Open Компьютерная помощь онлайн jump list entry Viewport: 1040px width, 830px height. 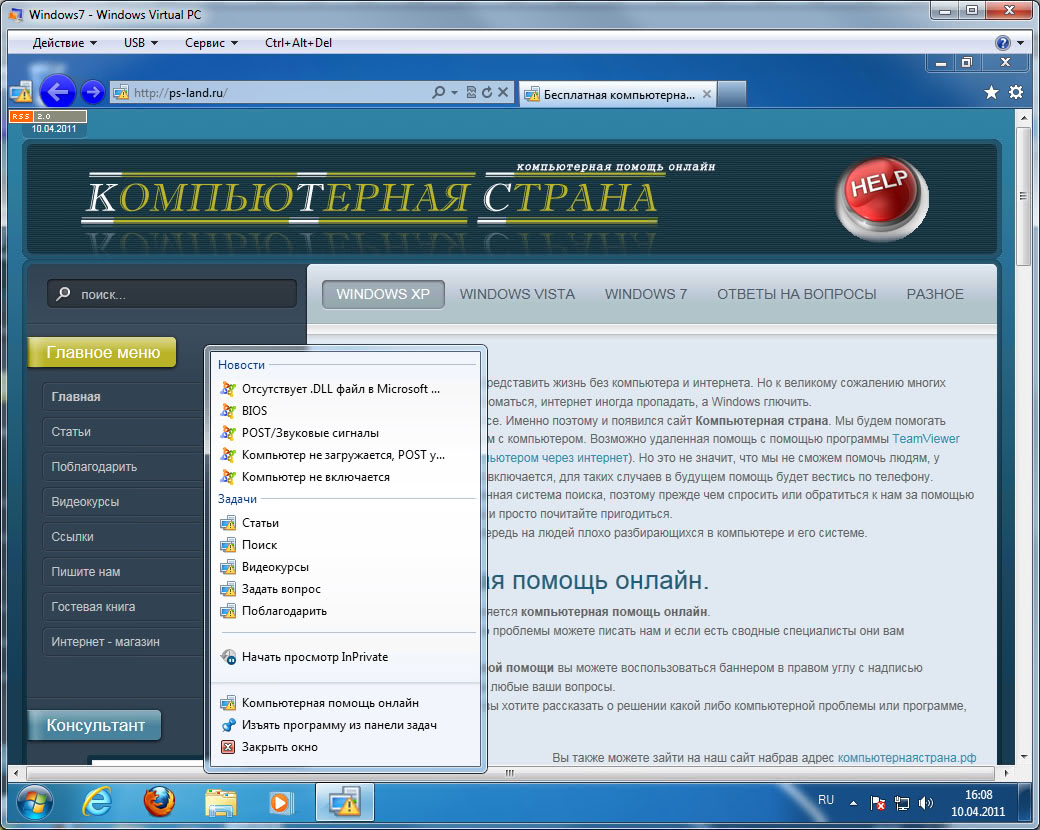pos(345,703)
